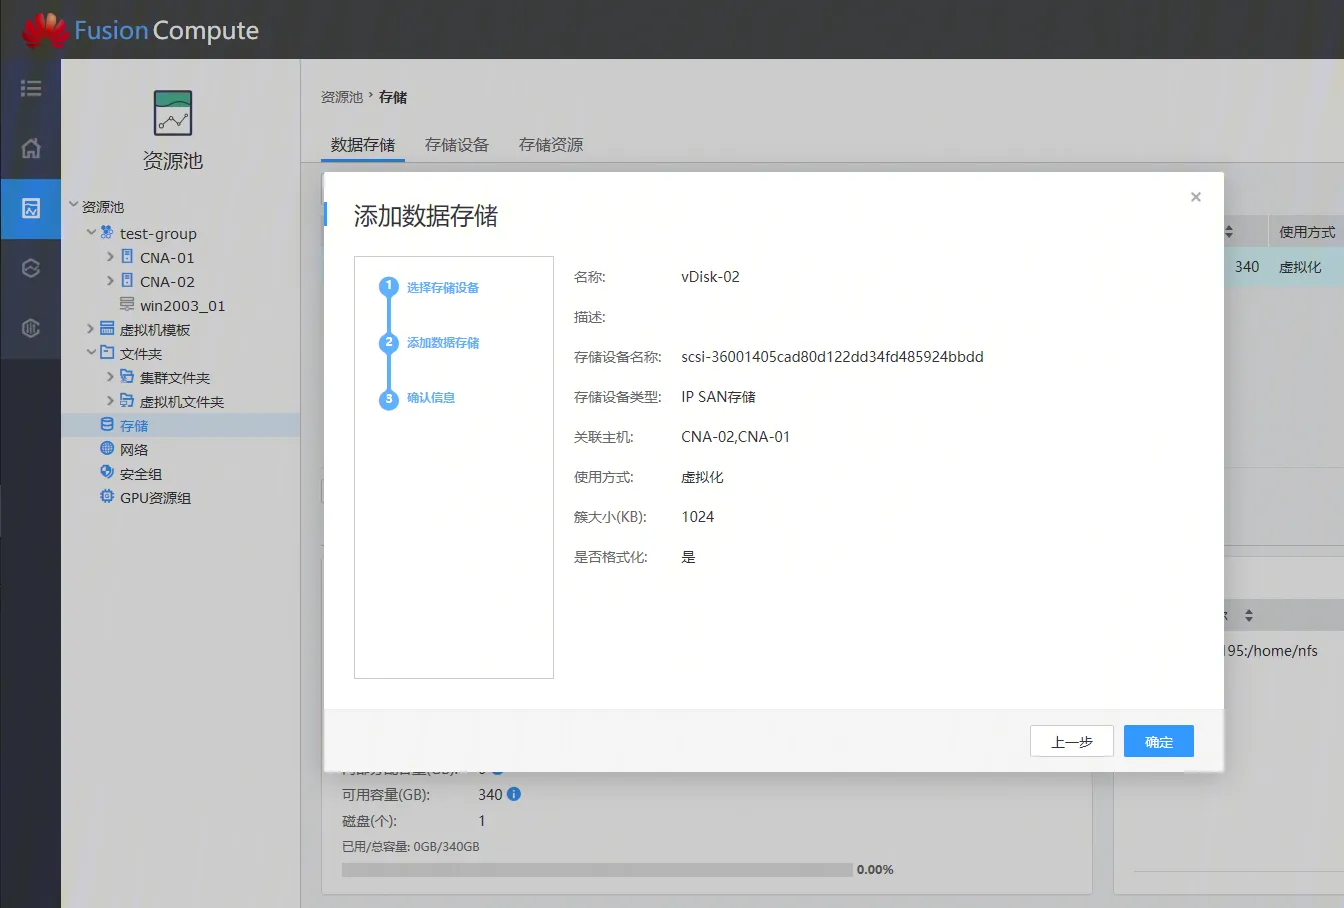Click the 确定 confirm button
Image resolution: width=1344 pixels, height=908 pixels.
[x=1158, y=742]
